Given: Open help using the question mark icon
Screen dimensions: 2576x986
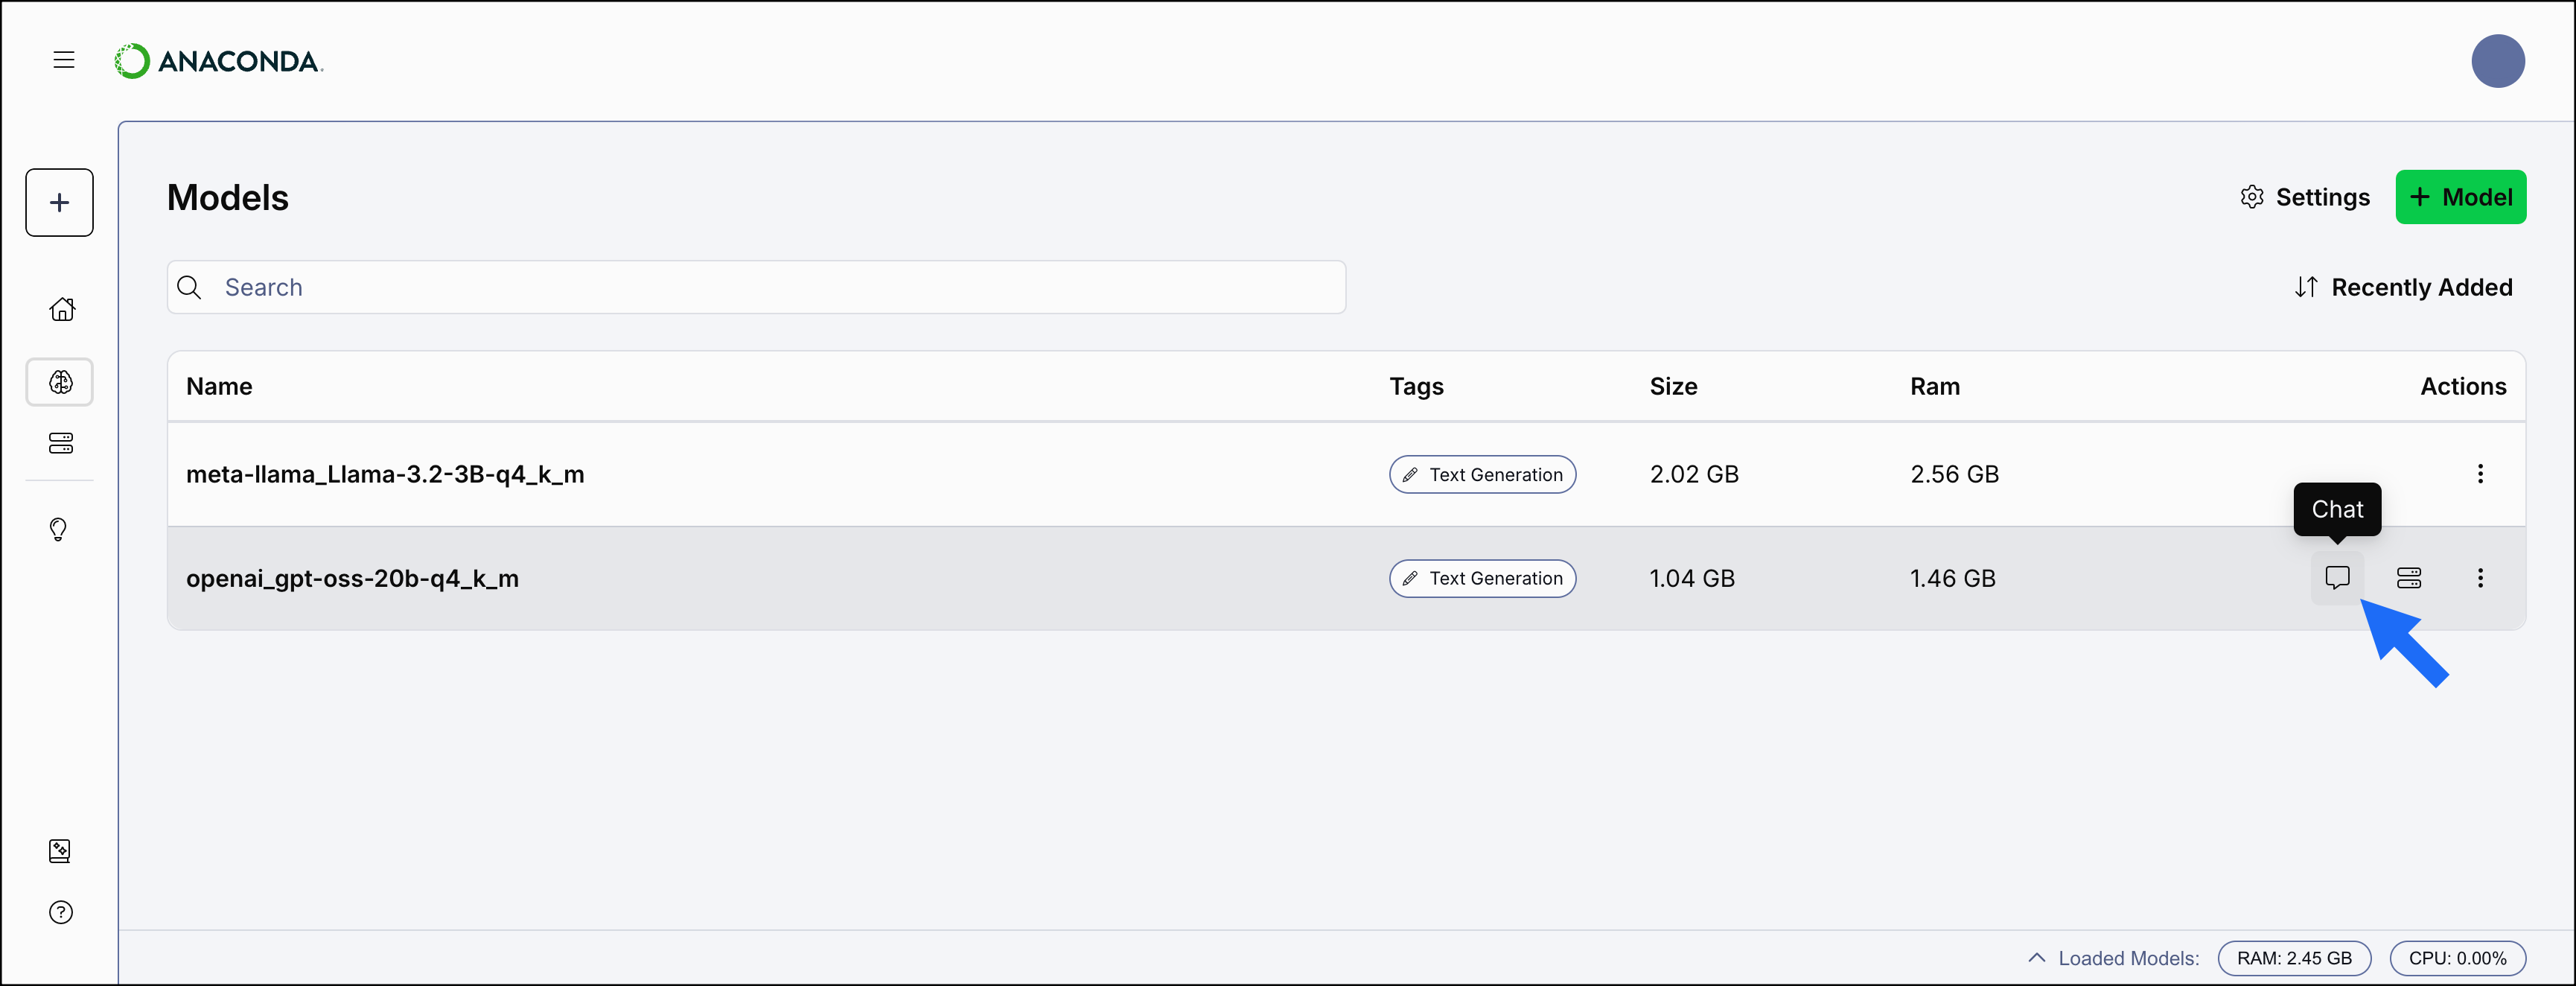Looking at the screenshot, I should coord(59,912).
